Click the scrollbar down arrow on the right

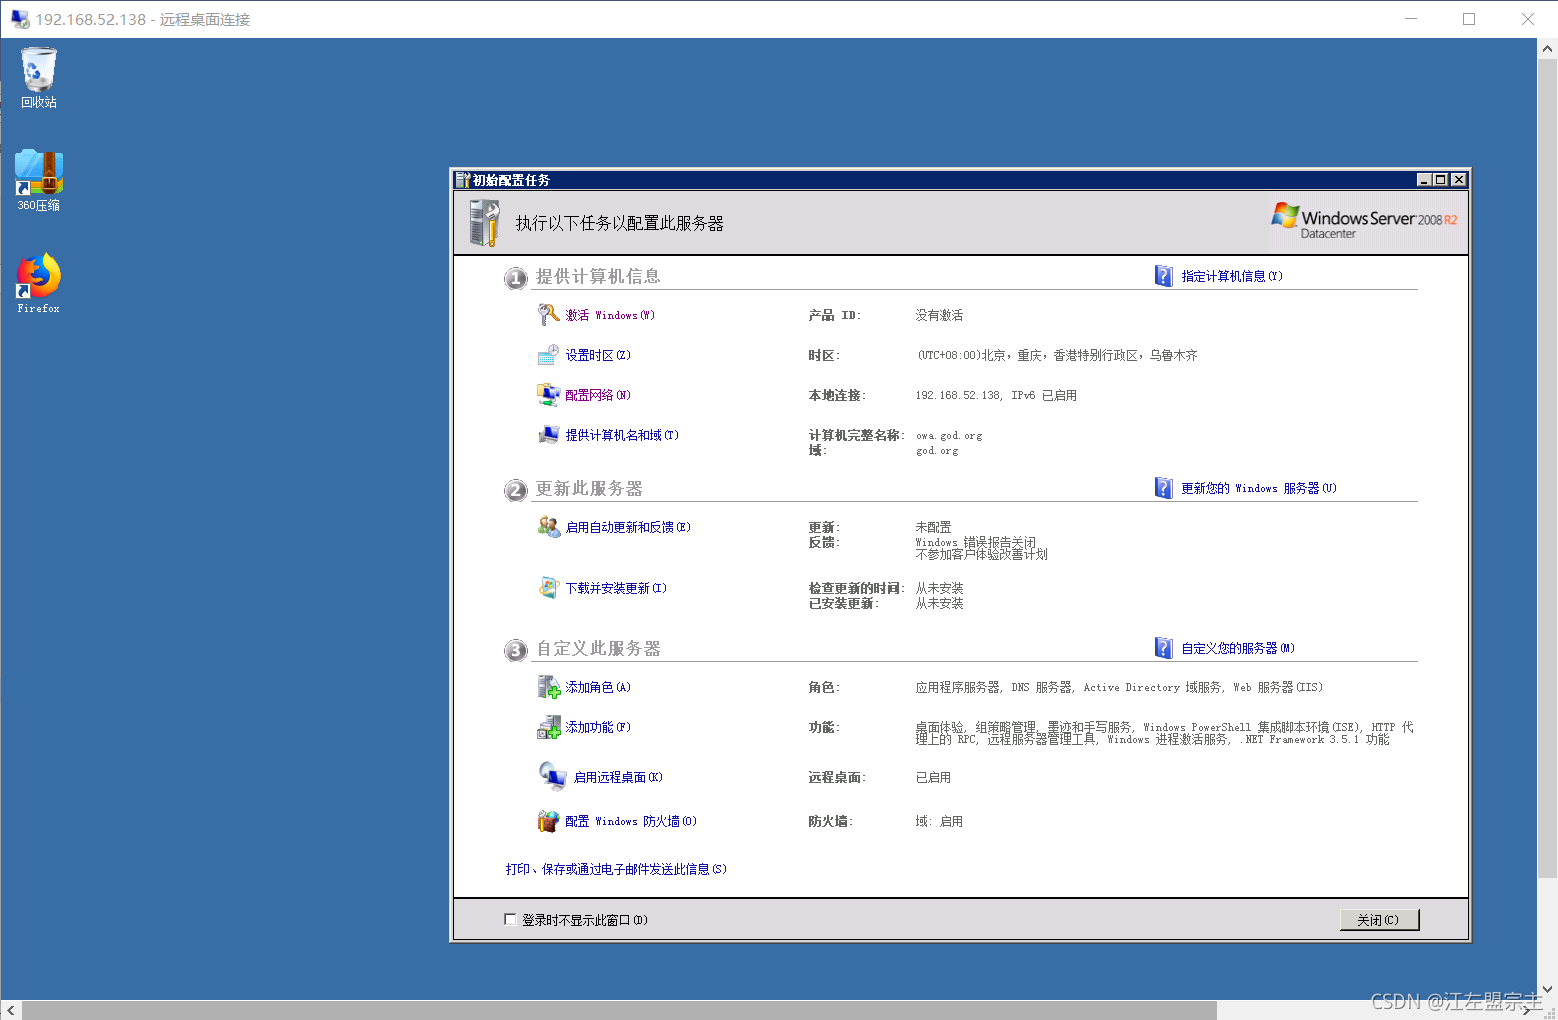1548,987
